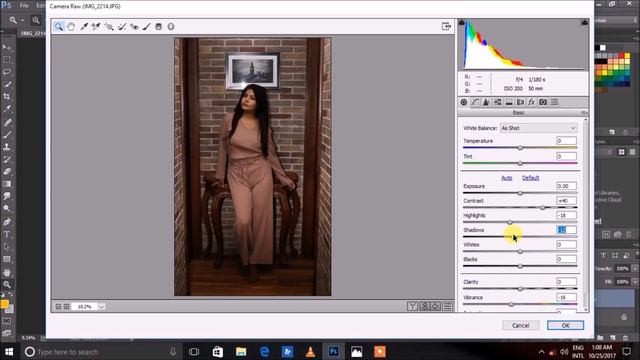
Task: Click the Tint value field
Action: click(566, 156)
